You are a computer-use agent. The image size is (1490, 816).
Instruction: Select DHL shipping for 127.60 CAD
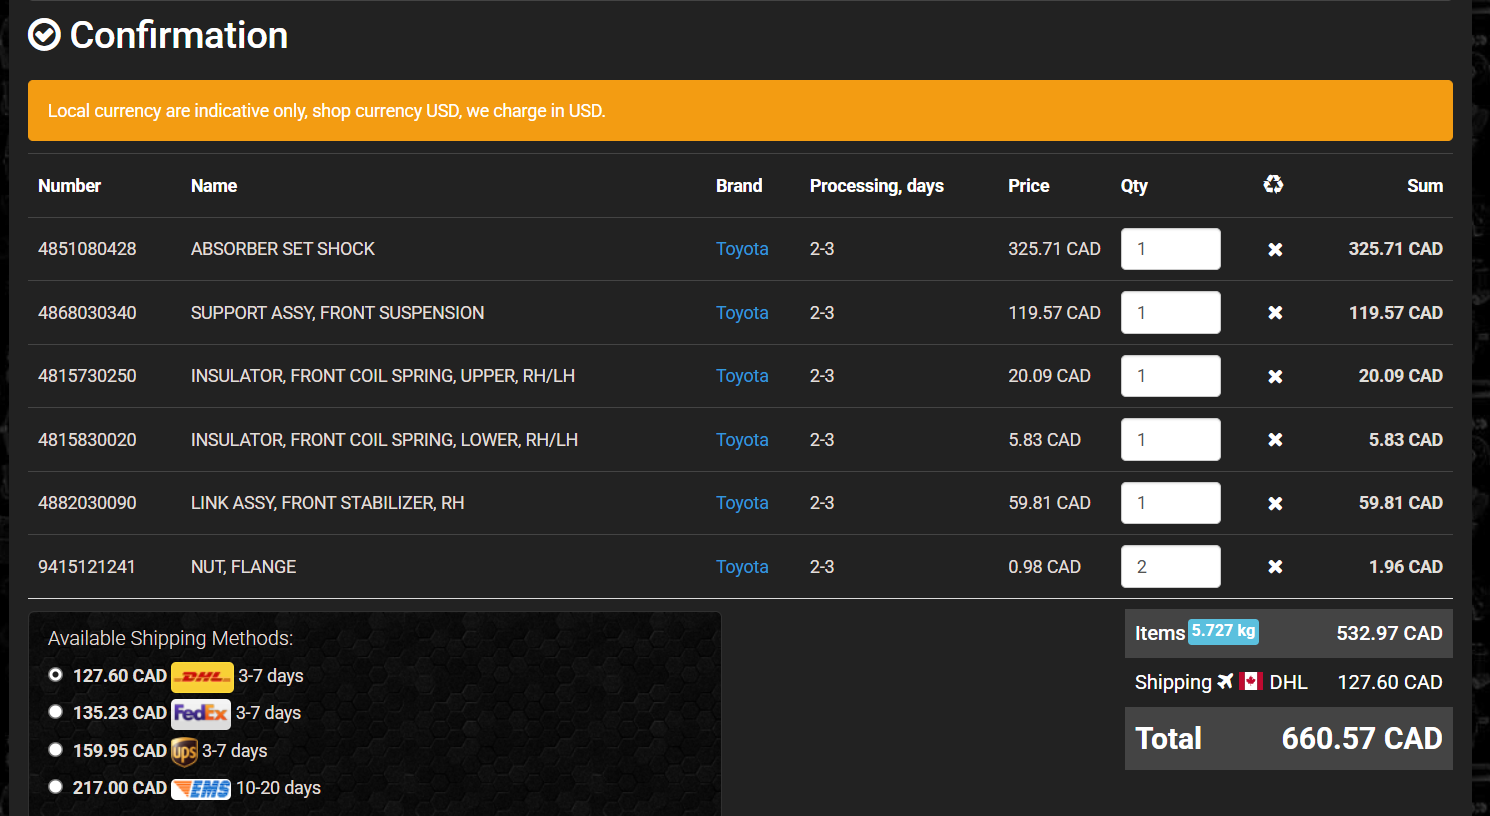pos(56,675)
